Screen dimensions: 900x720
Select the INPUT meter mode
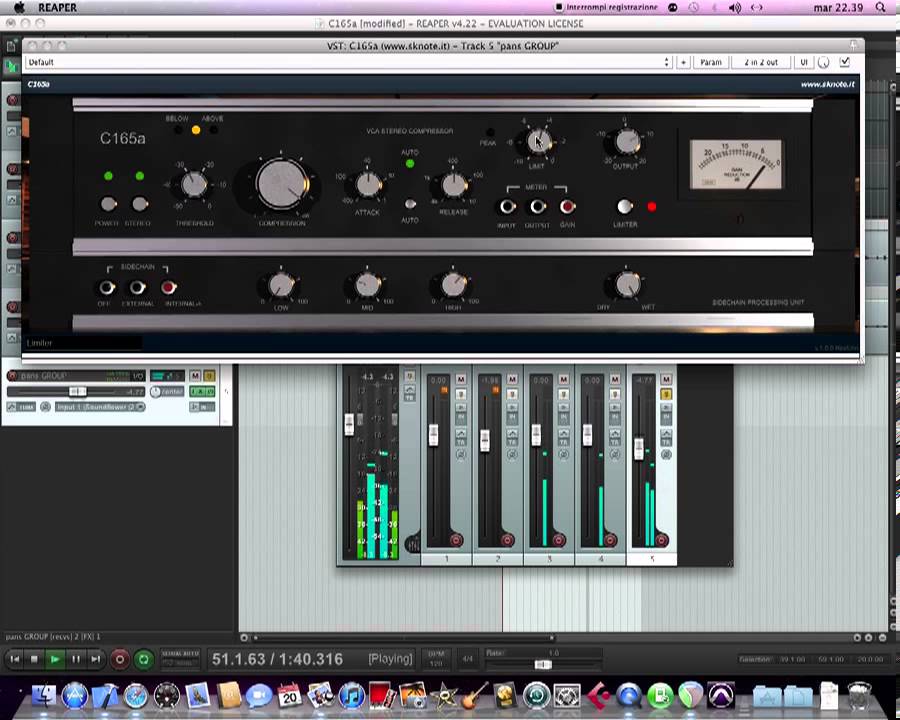pyautogui.click(x=507, y=207)
